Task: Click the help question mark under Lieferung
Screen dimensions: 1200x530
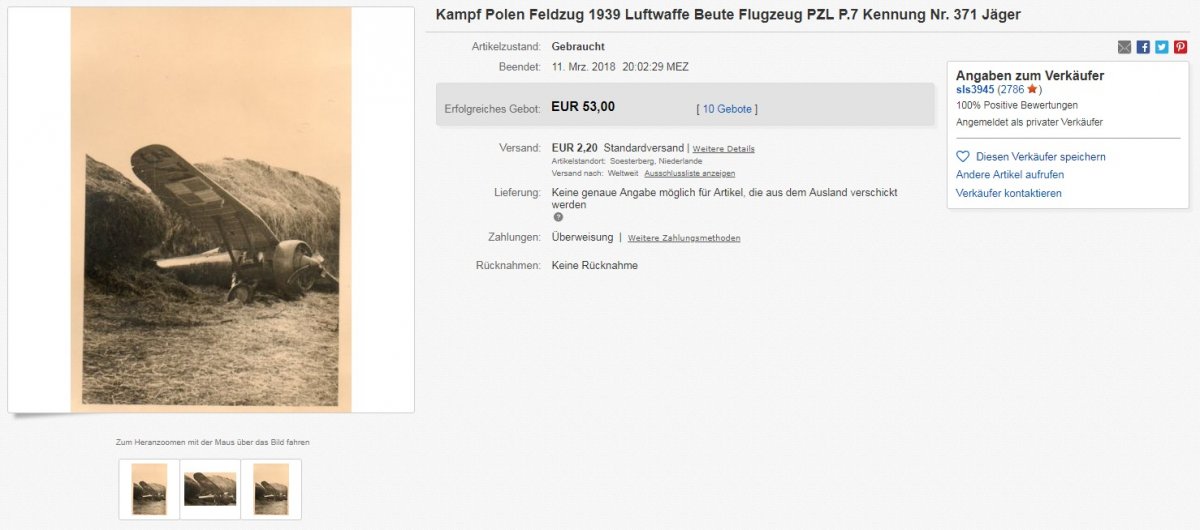Action: click(558, 217)
